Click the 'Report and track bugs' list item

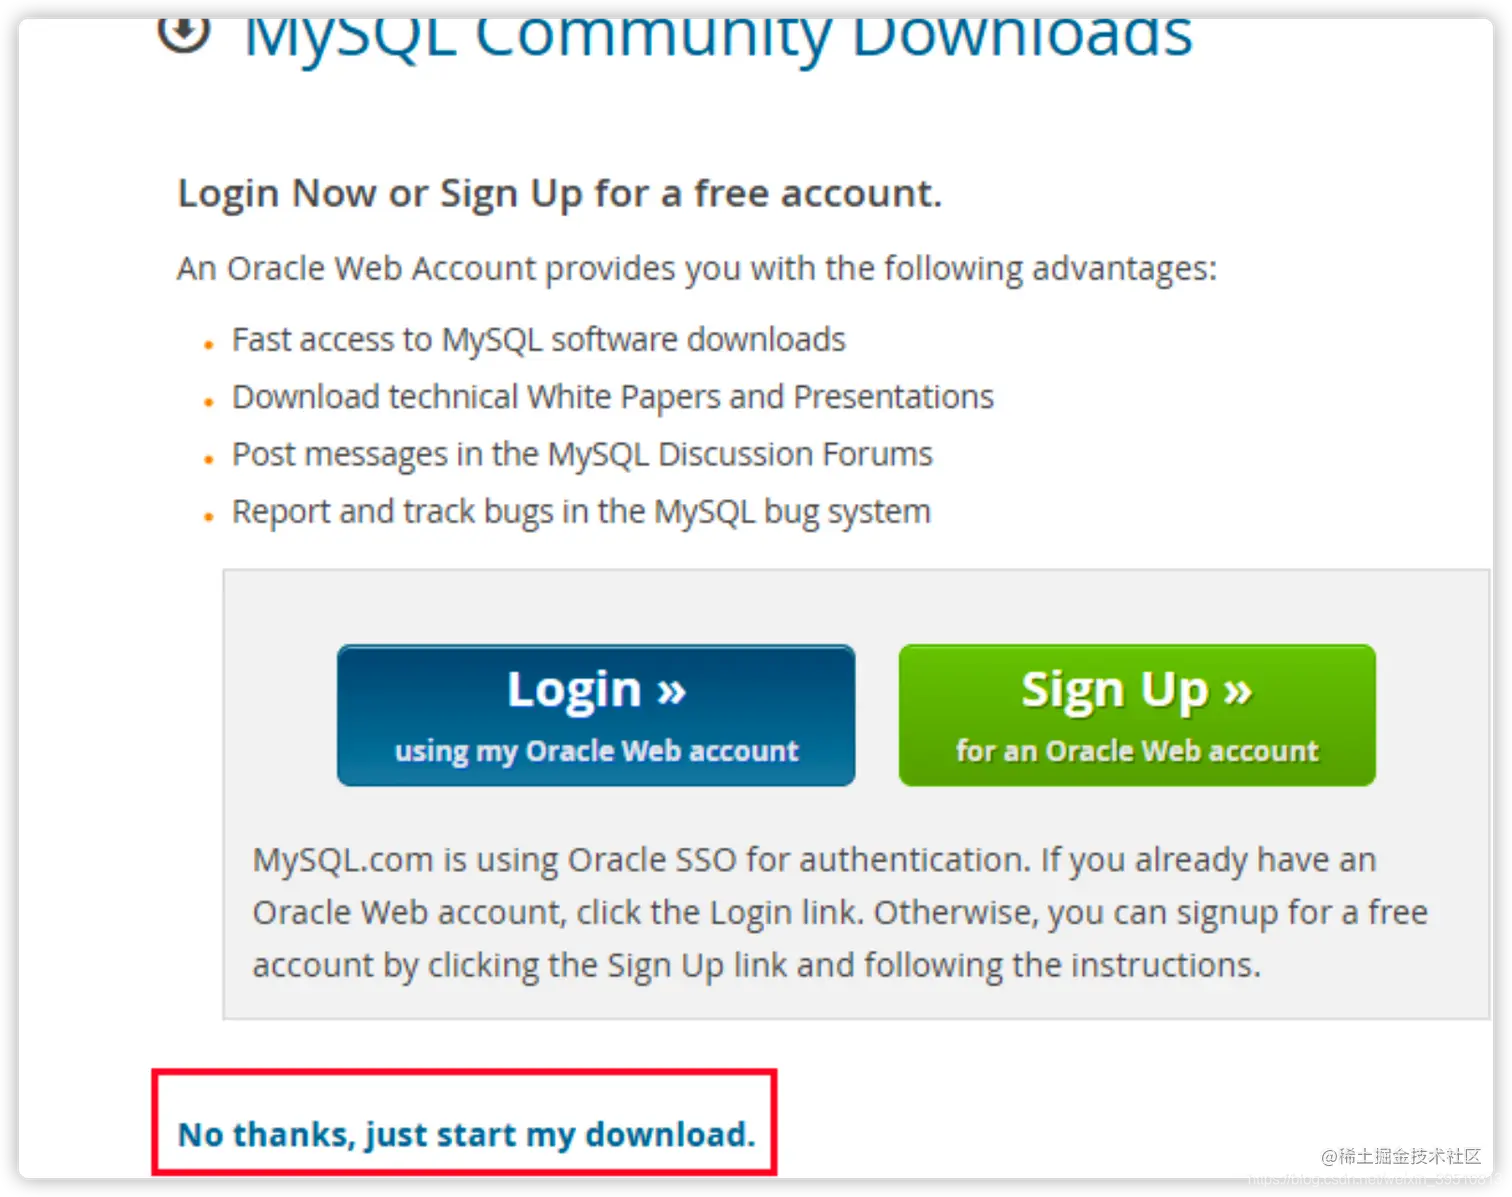pyautogui.click(x=581, y=512)
